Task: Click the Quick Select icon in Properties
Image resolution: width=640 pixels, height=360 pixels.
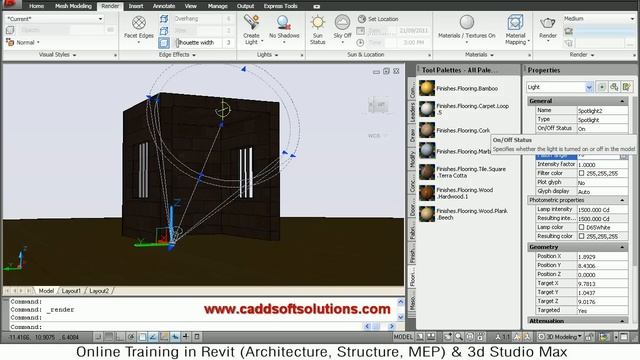Action: click(627, 87)
